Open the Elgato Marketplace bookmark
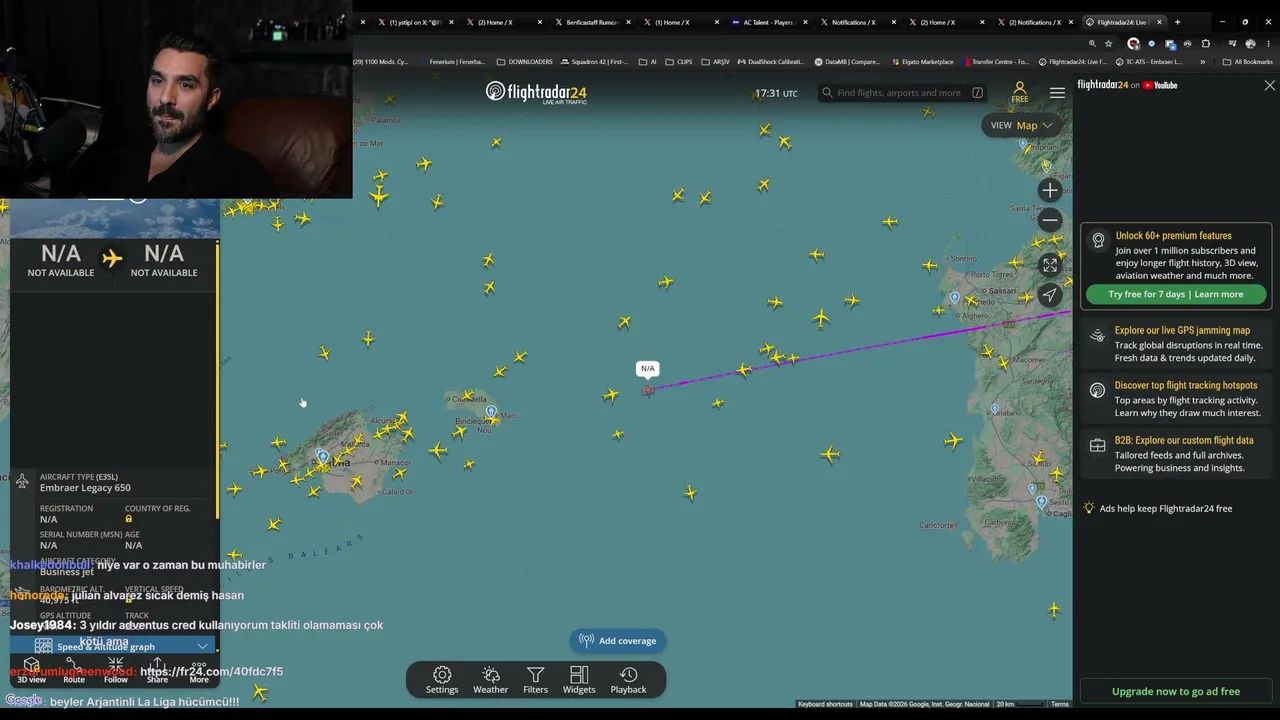1280x720 pixels. [x=924, y=62]
